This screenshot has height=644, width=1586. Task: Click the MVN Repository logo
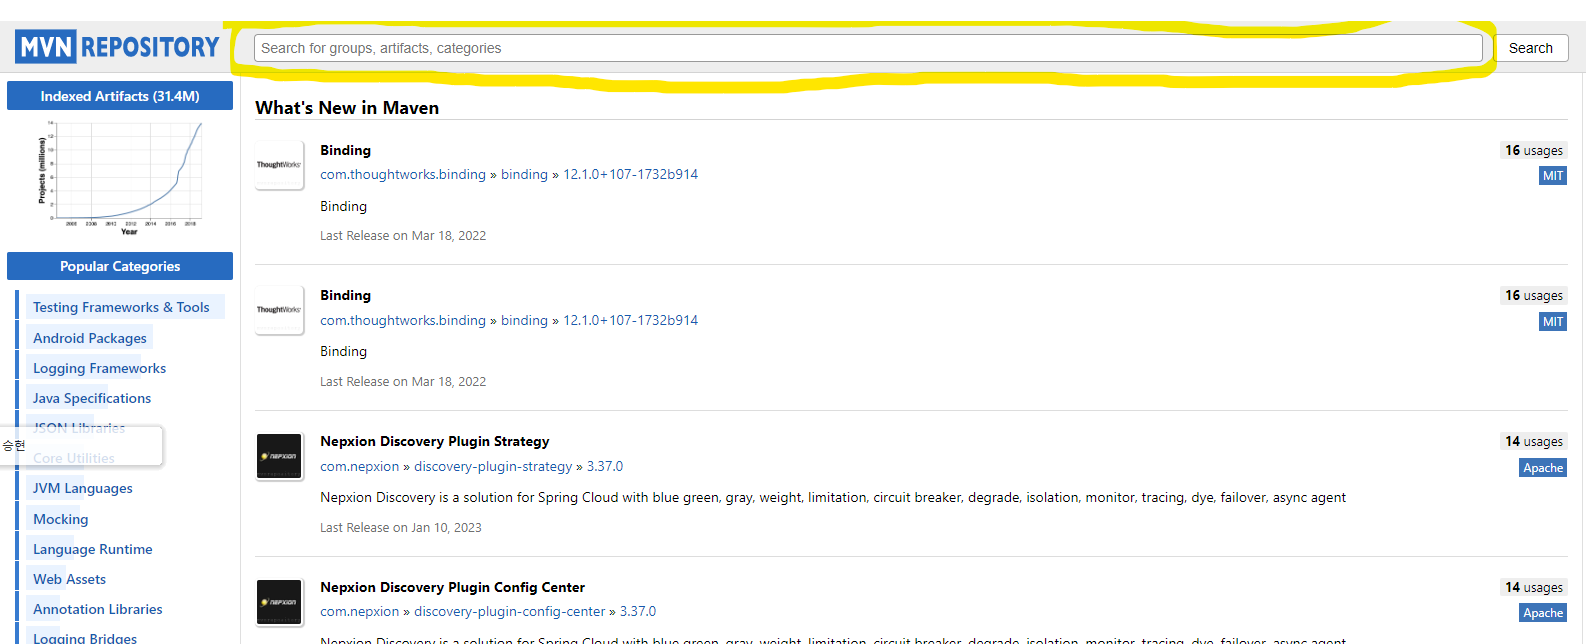pyautogui.click(x=117, y=47)
